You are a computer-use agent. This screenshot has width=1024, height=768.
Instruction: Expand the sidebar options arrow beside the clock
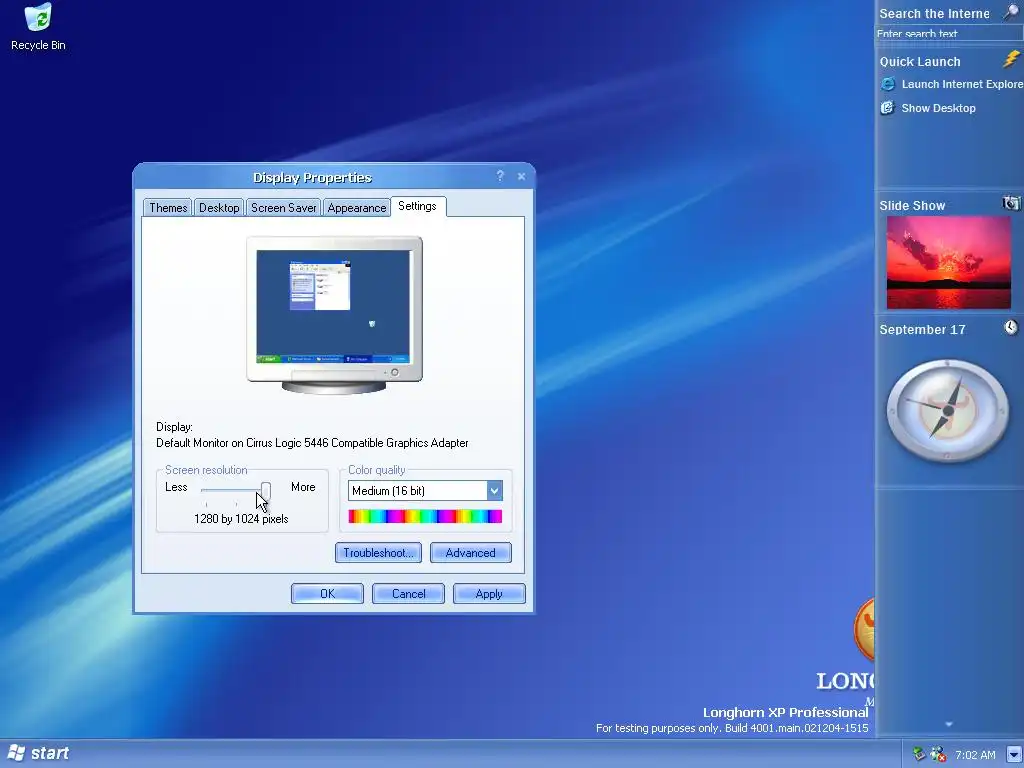pyautogui.click(x=1014, y=754)
